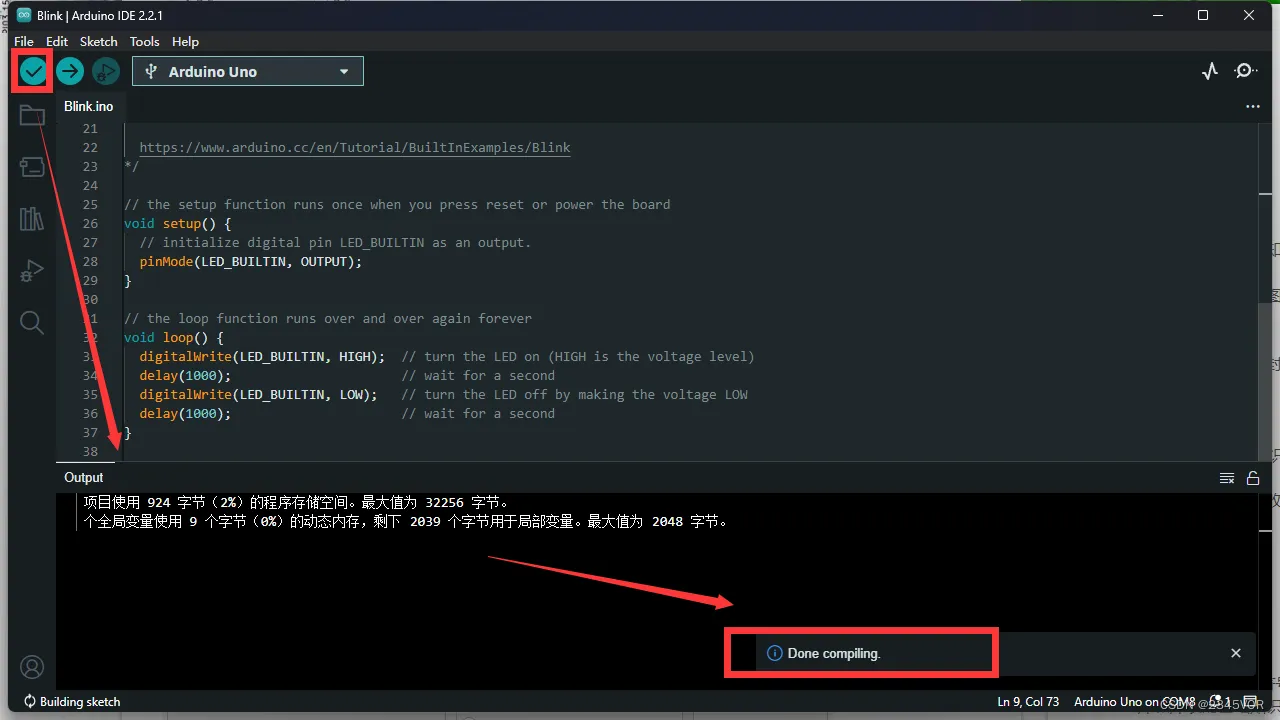
Task: Open the Blink tutorial URL in code
Action: pos(355,147)
